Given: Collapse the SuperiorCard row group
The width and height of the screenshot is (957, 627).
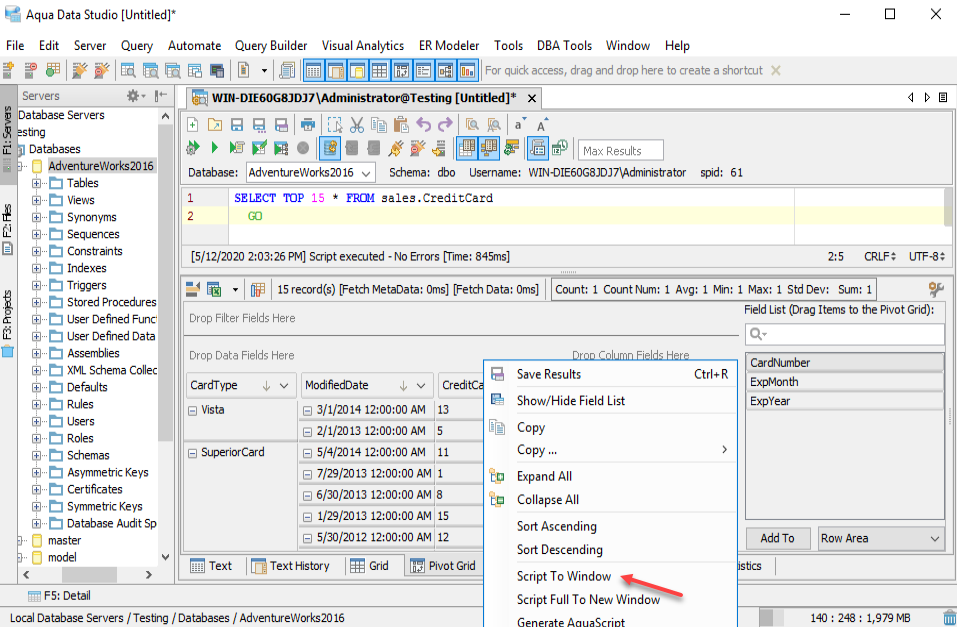Looking at the screenshot, I should [x=192, y=452].
